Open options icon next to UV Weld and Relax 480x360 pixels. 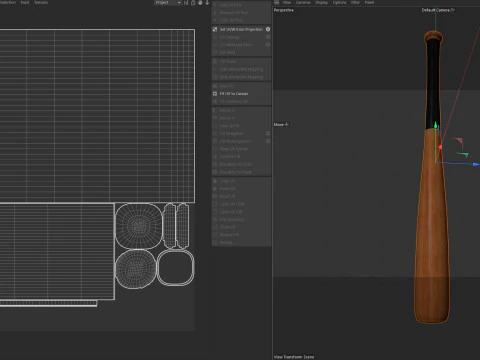pos(268,45)
